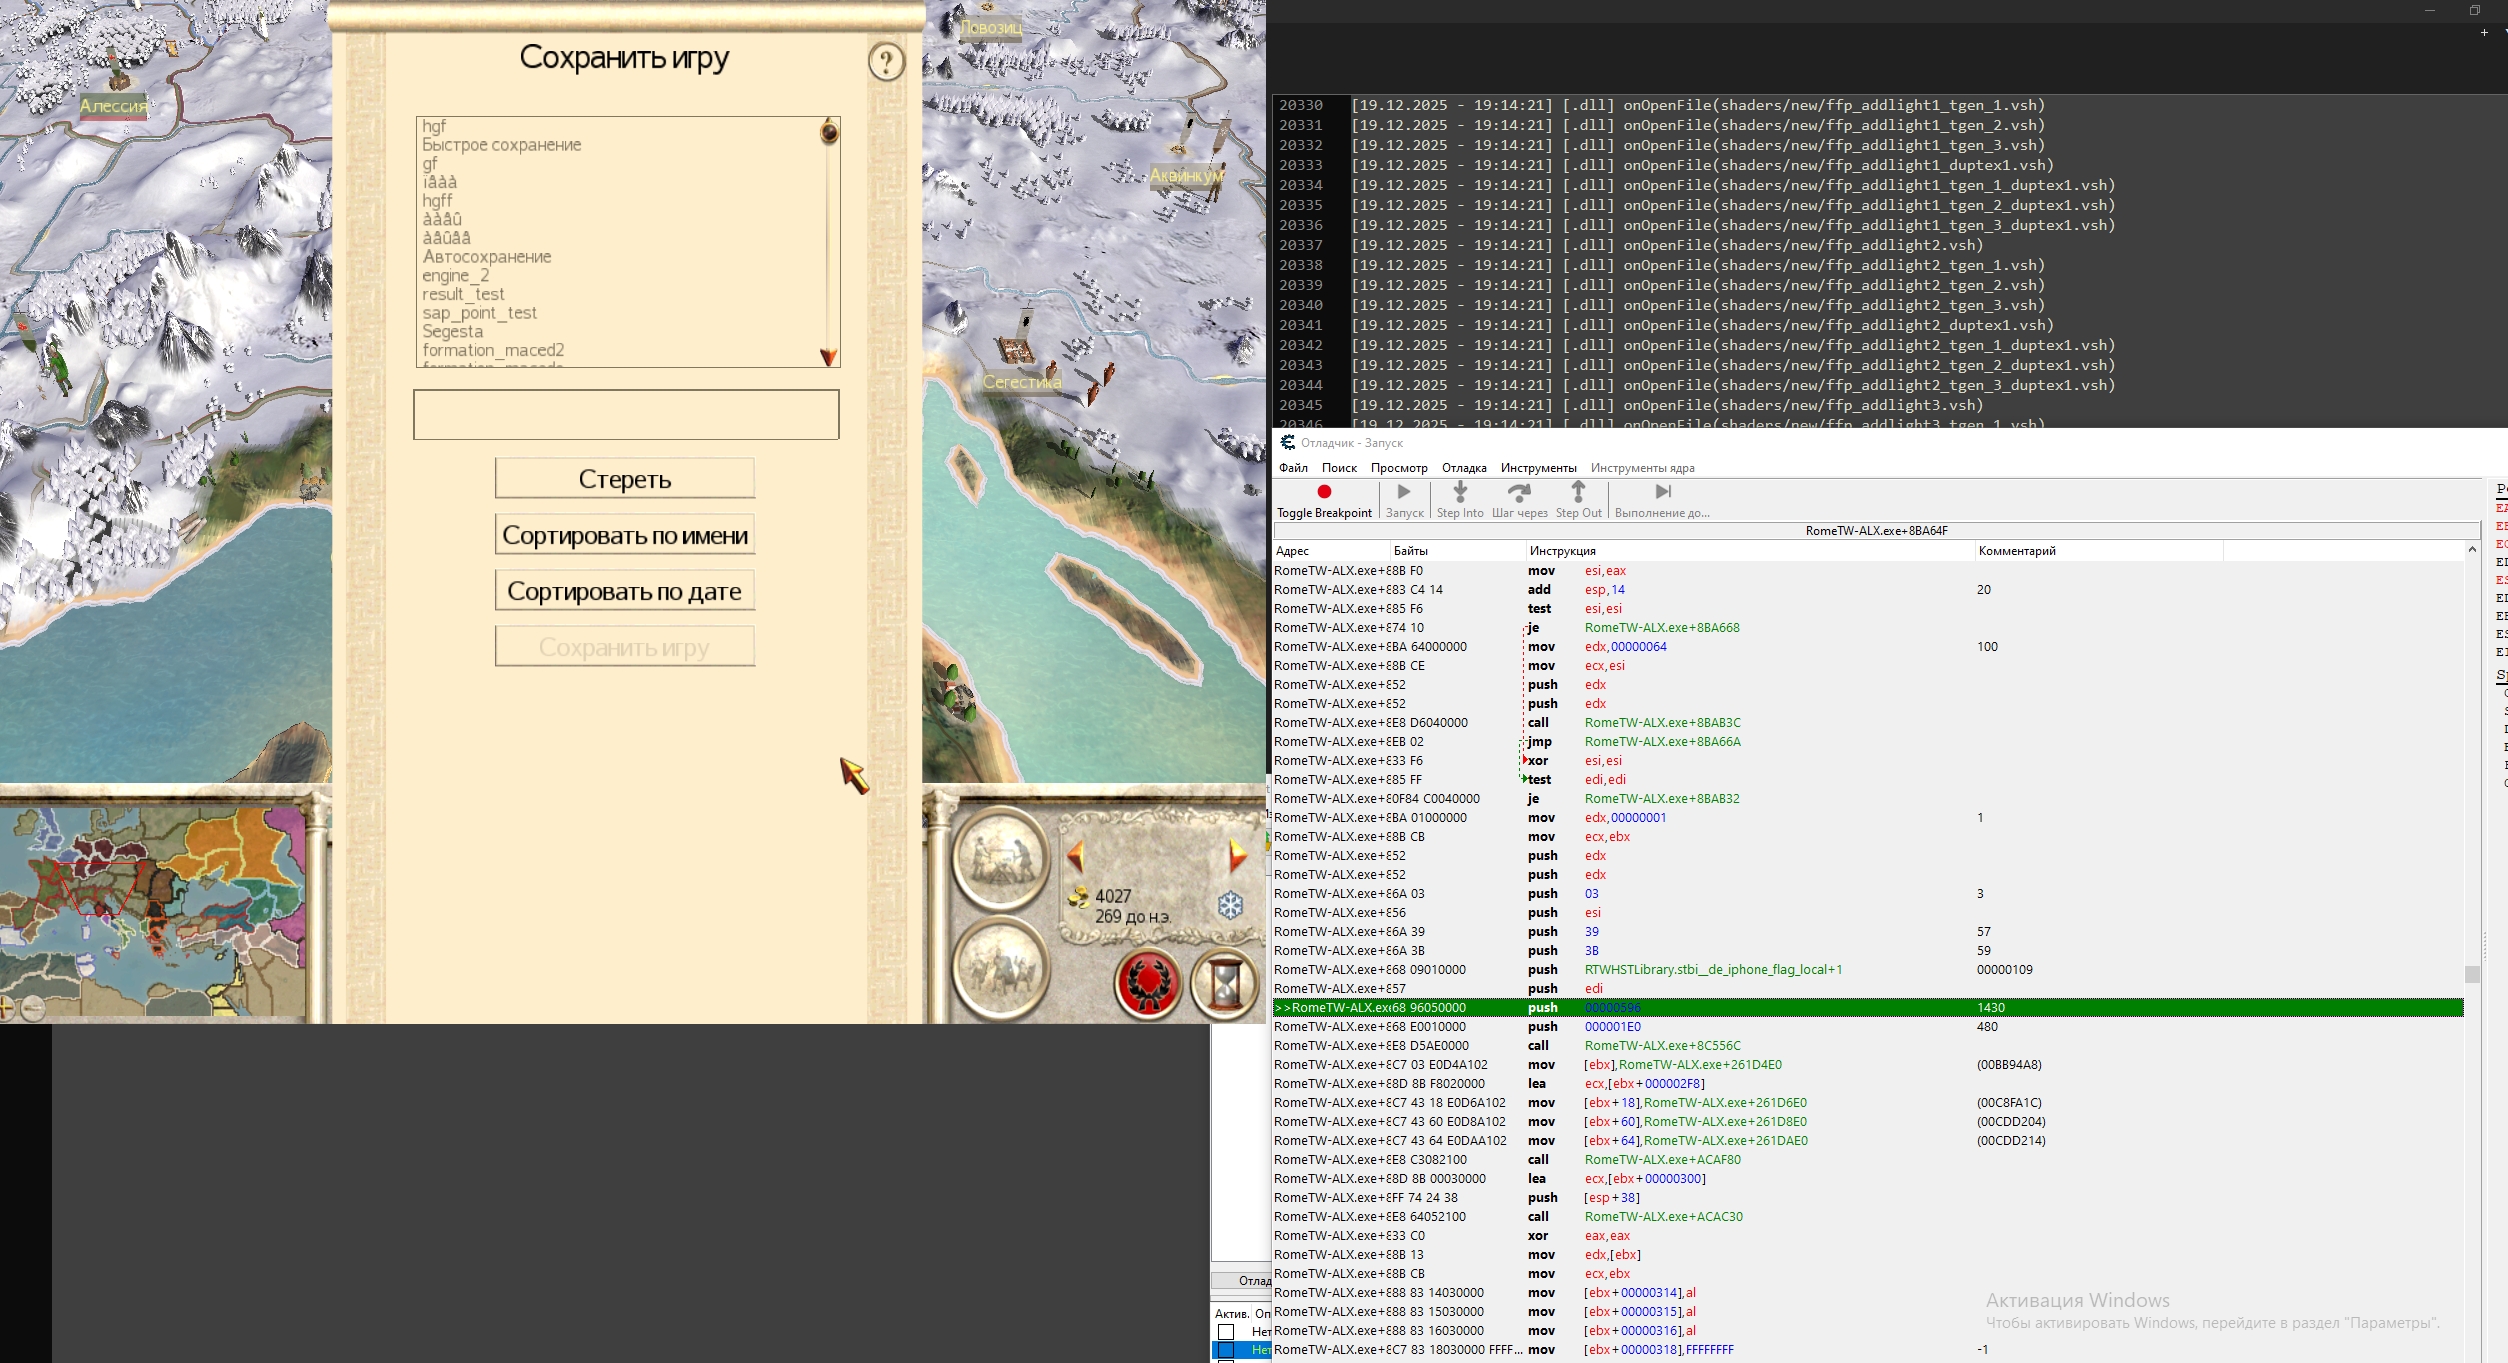Screen dimensions: 2508x1363
Task: Click the orange left arrow in the game panel
Action: tap(1076, 856)
